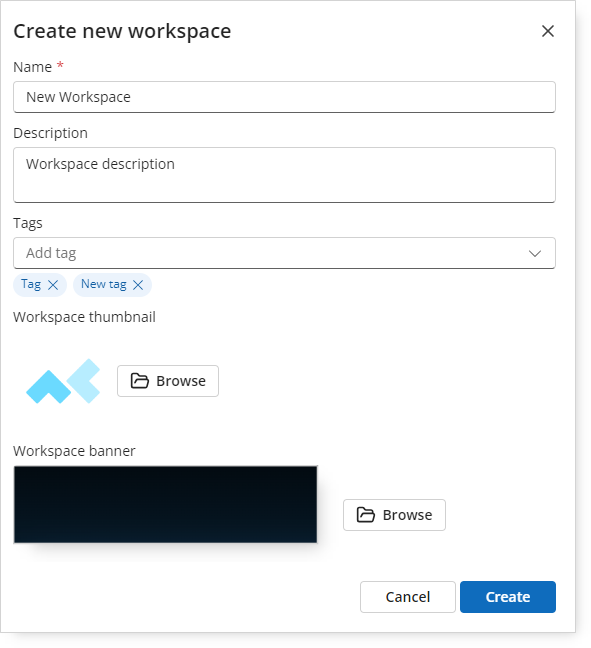Expand the Tags dropdown chevron

pyautogui.click(x=535, y=253)
